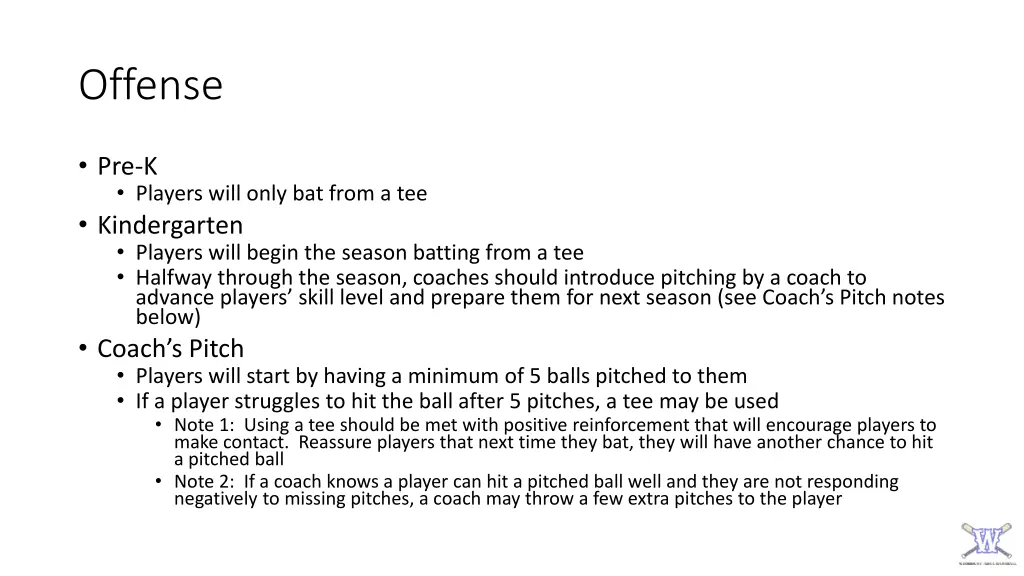Click the bullet point before Kindergarten
This screenshot has height=576, width=1024.
[x=83, y=225]
